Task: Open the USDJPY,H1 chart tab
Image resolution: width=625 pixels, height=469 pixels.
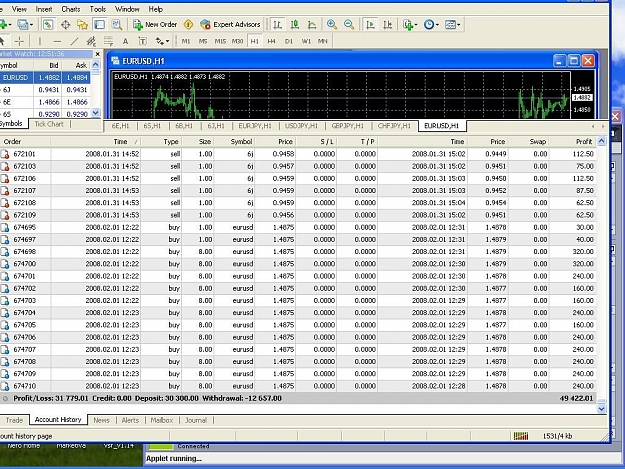Action: [301, 126]
